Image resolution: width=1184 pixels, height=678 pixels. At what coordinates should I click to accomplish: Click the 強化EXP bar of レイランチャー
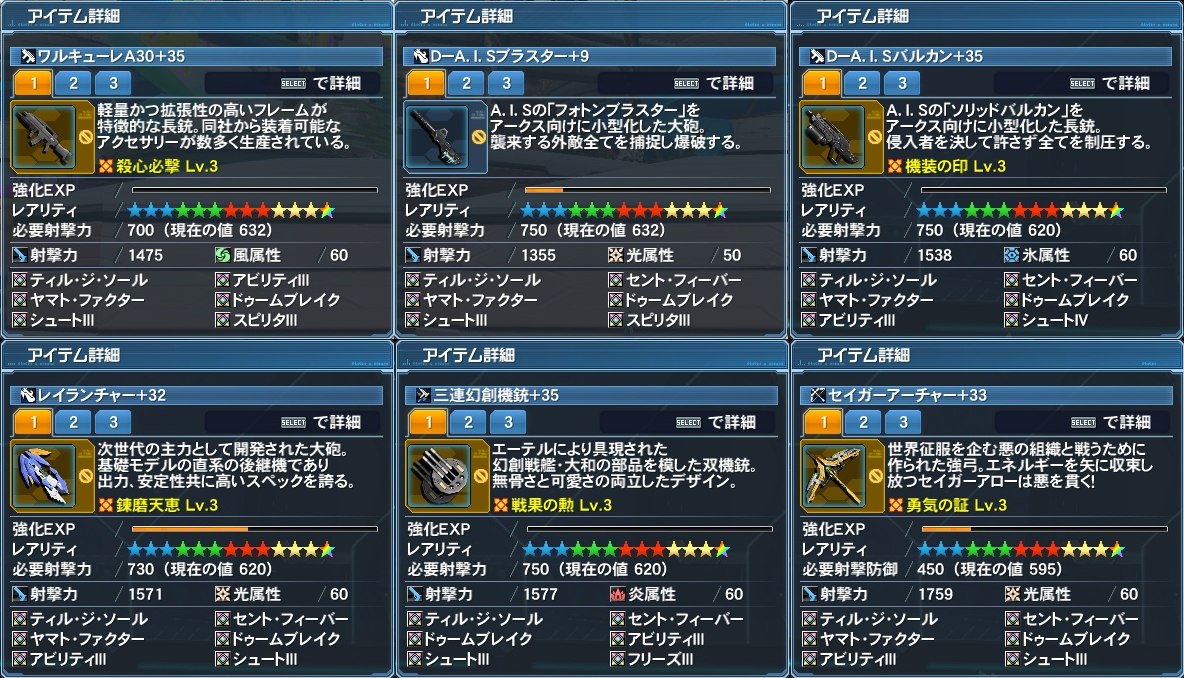point(254,529)
